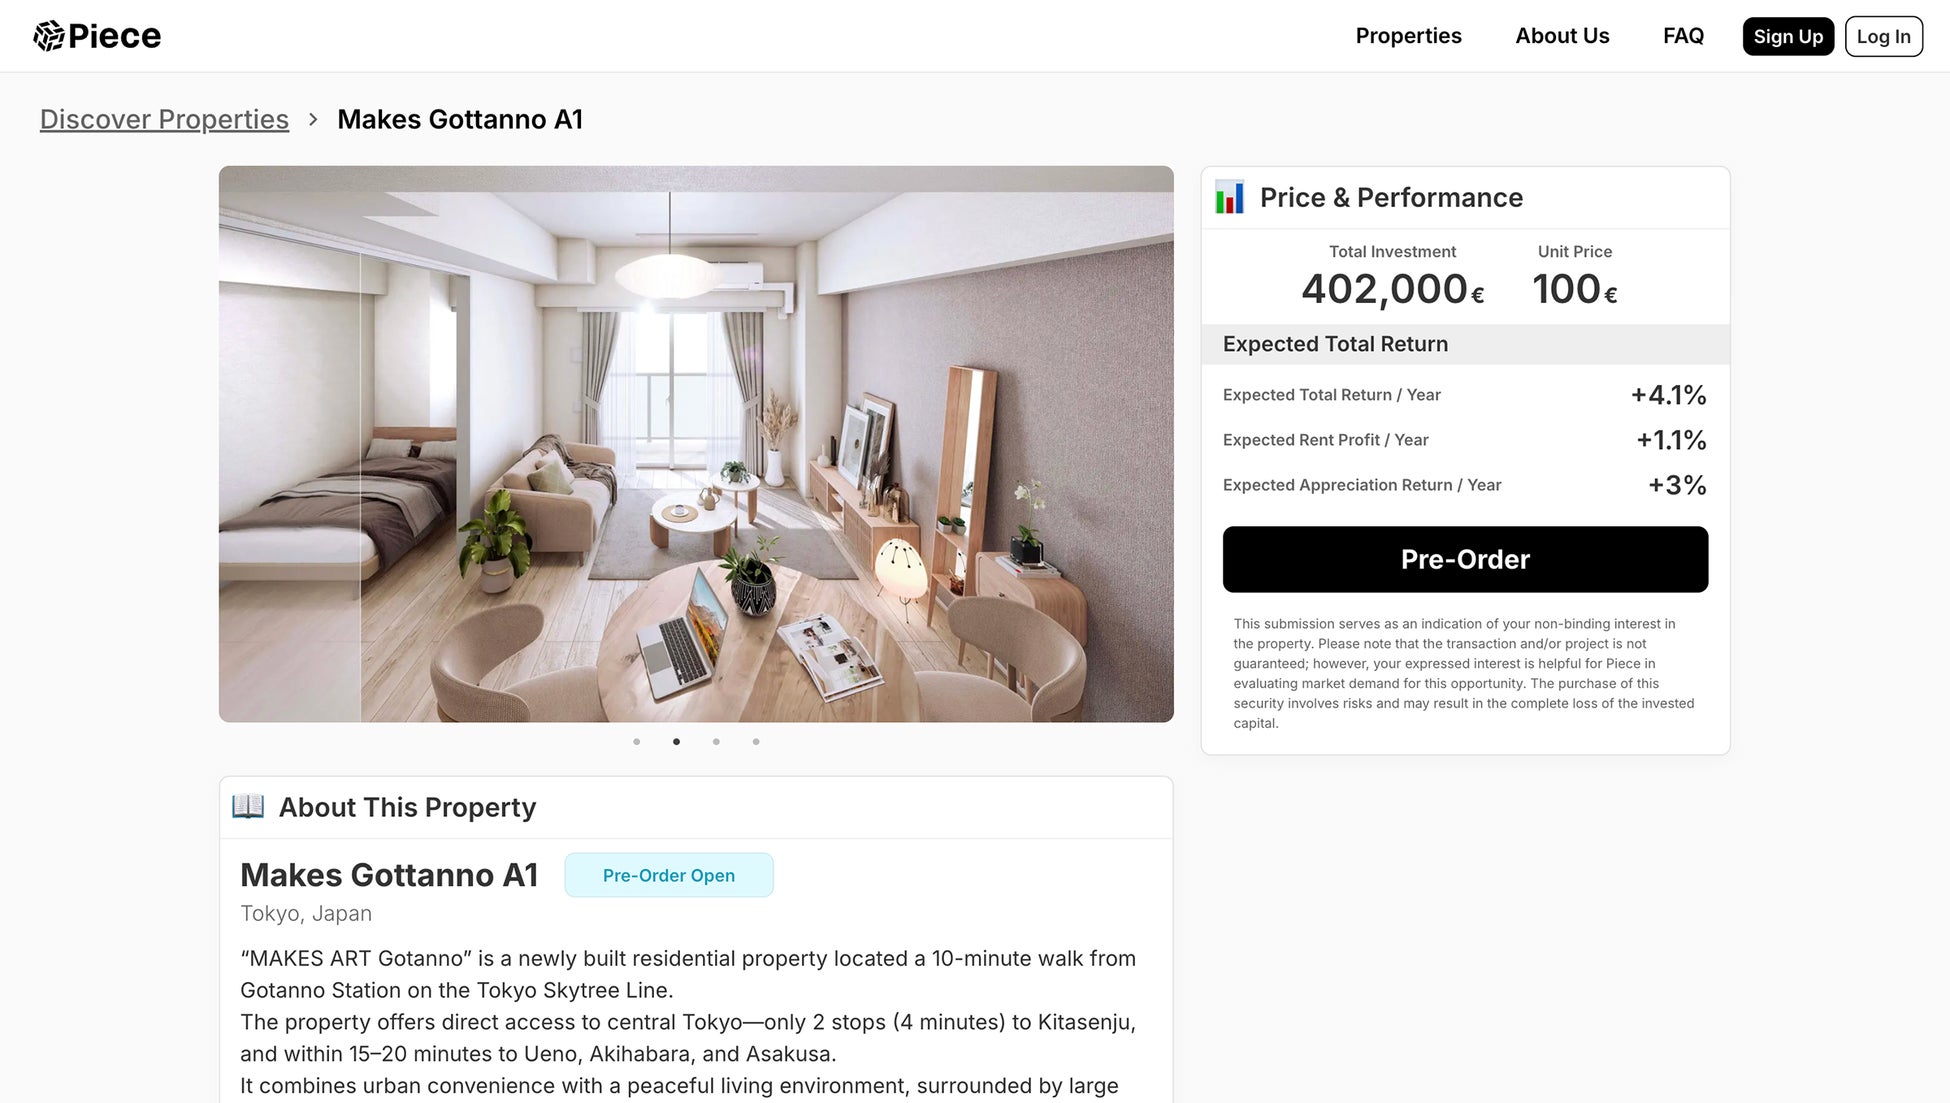This screenshot has width=1950, height=1103.
Task: Click the Log In button
Action: coord(1884,36)
